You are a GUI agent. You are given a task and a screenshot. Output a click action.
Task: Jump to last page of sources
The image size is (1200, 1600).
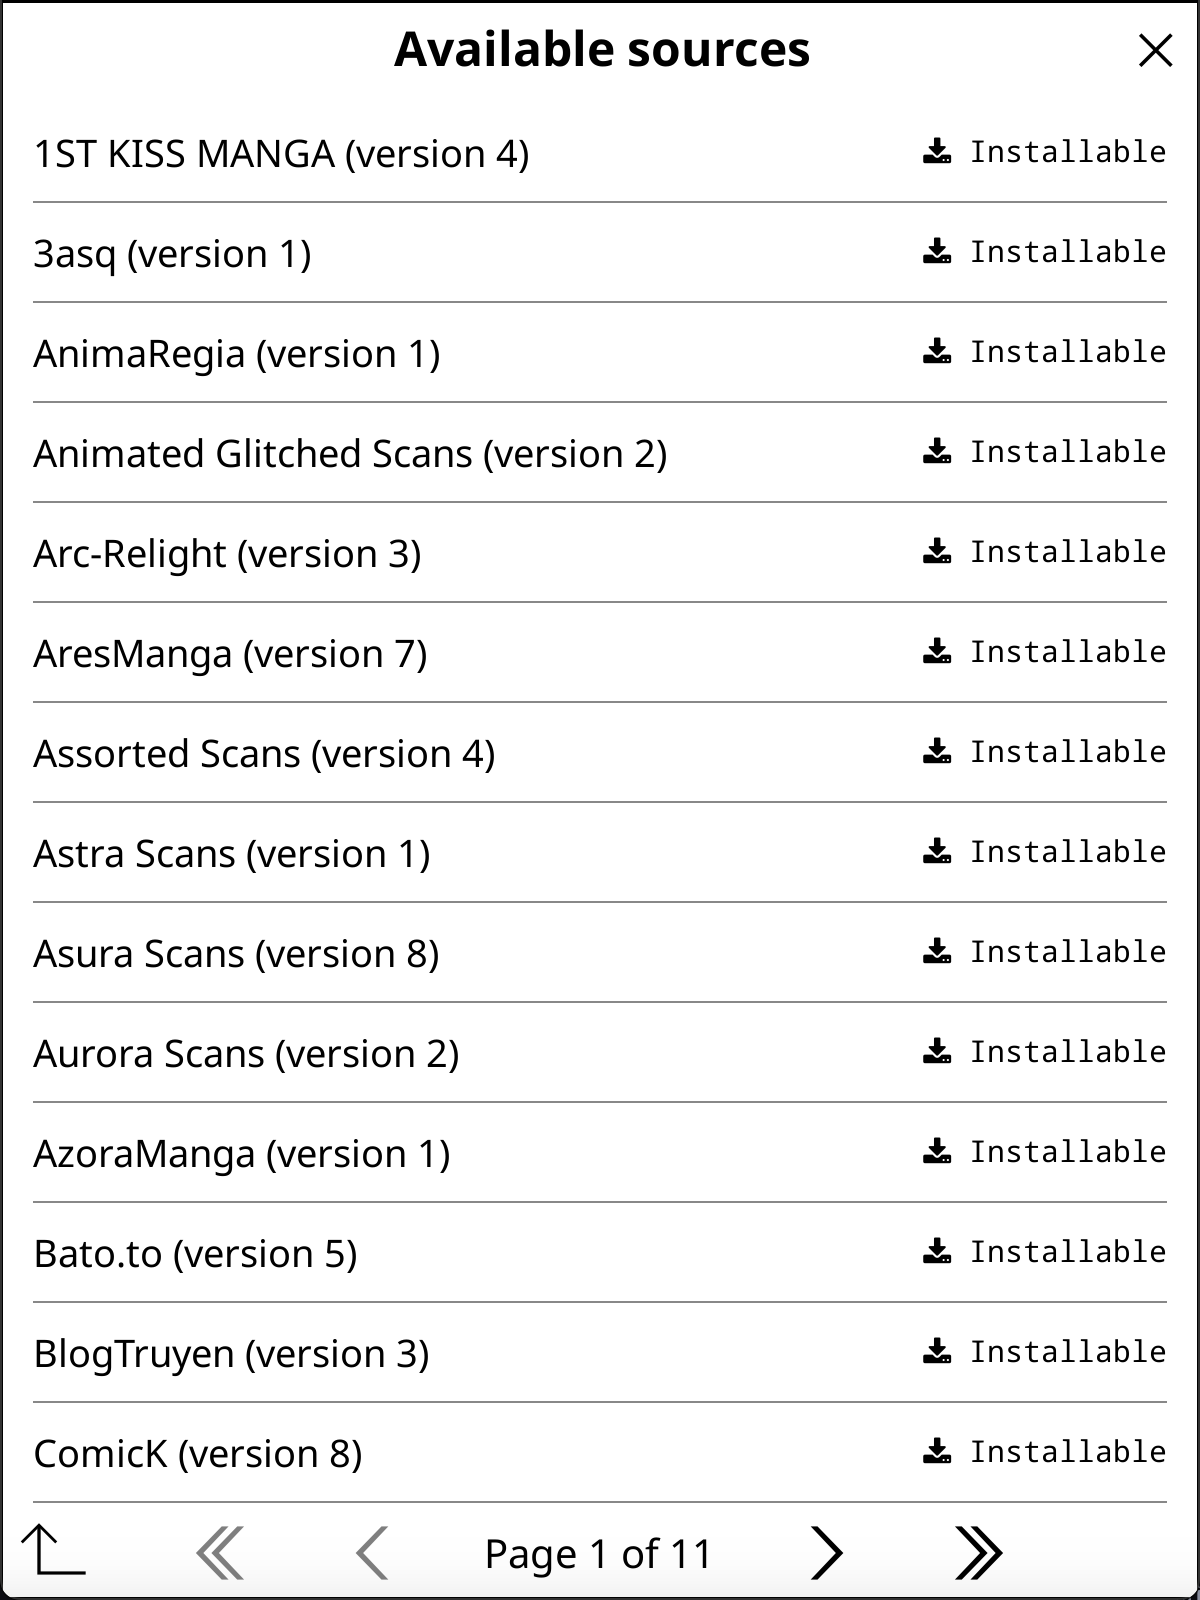(977, 1553)
